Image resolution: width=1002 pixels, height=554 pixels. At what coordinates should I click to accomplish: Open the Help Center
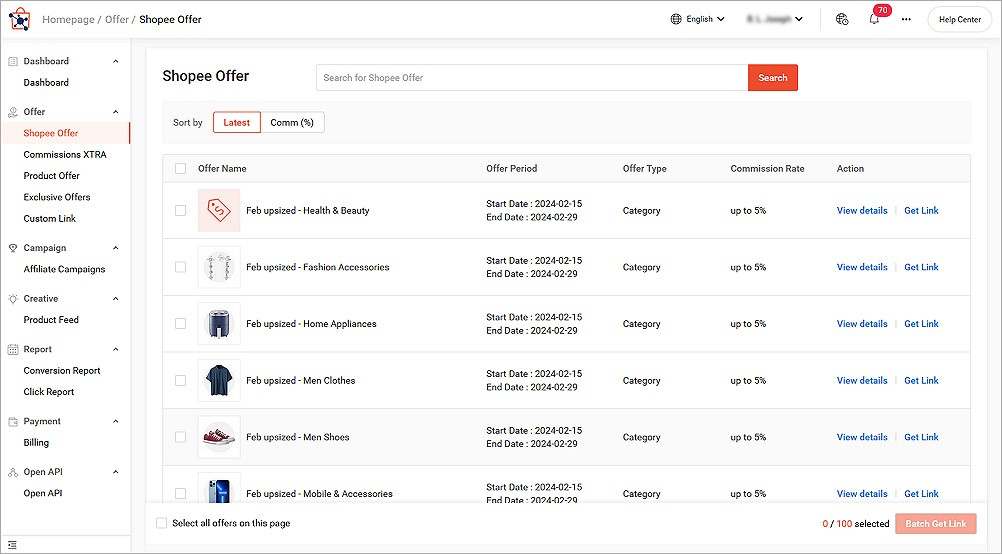(x=960, y=19)
